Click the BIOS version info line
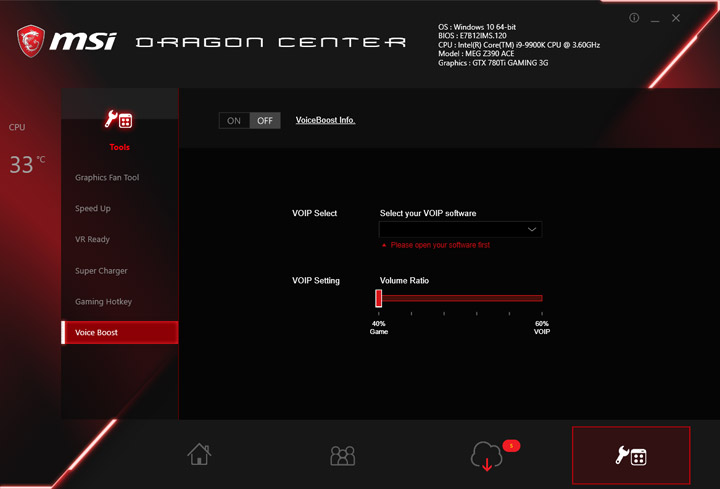The image size is (720, 489). 472,36
